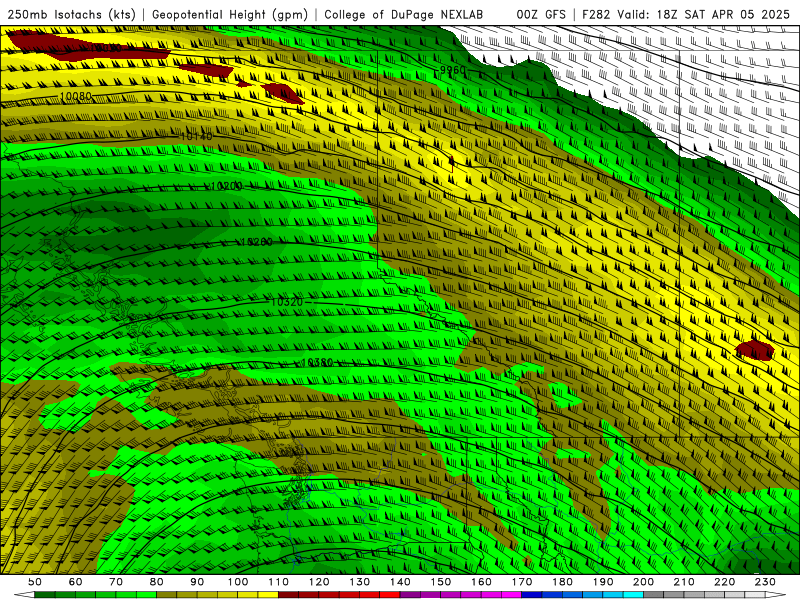The height and width of the screenshot is (600, 800).
Task: Select the 160 value on the scale
Action: [482, 582]
